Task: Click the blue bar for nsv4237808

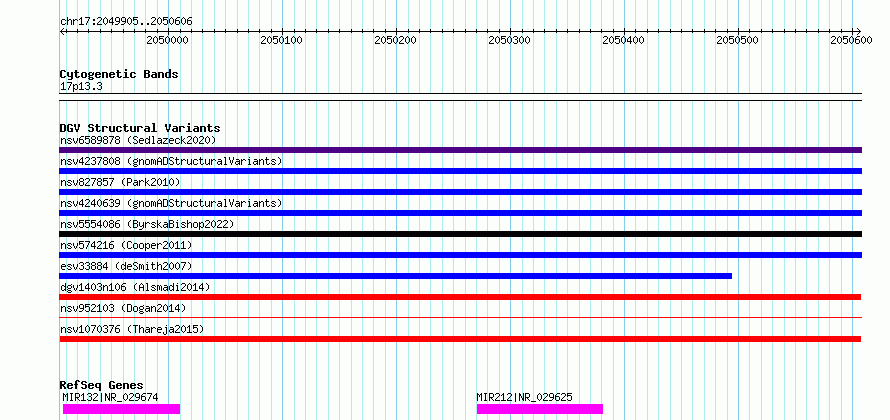Action: point(460,171)
